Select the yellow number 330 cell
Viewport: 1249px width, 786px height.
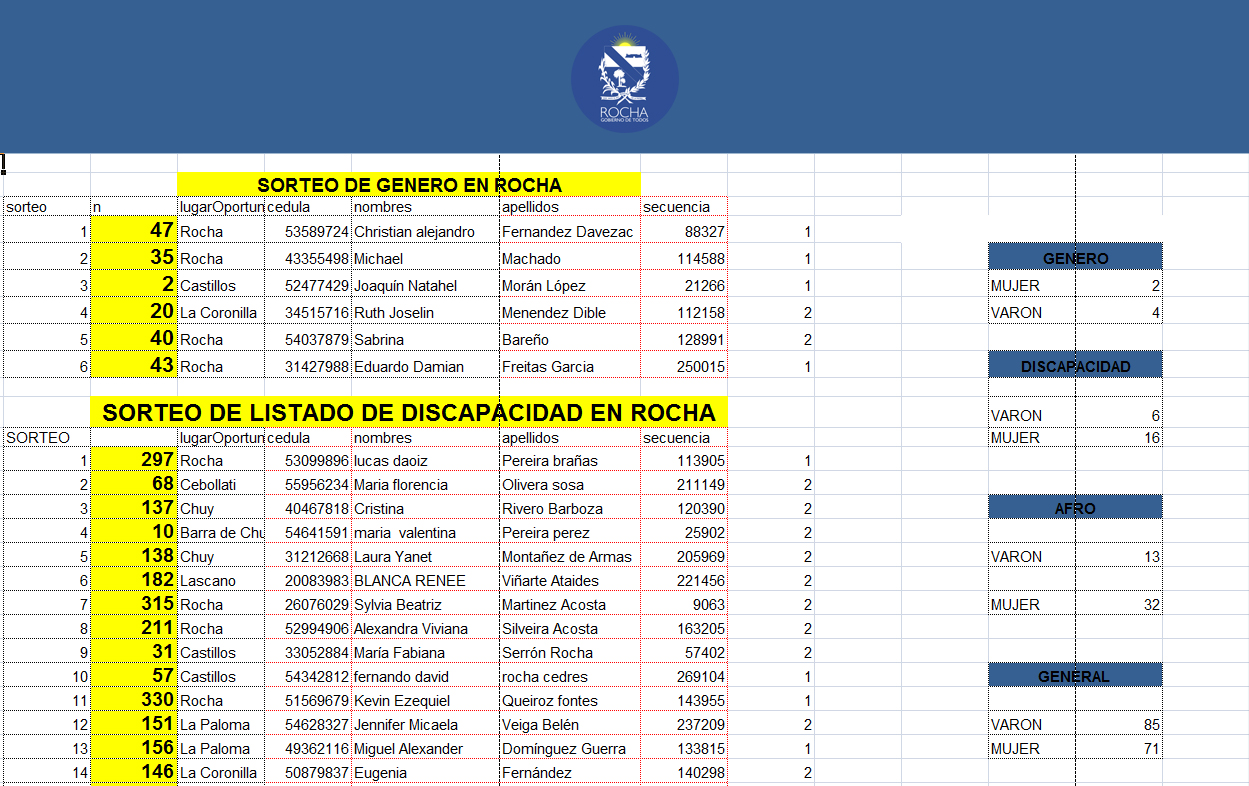point(134,700)
